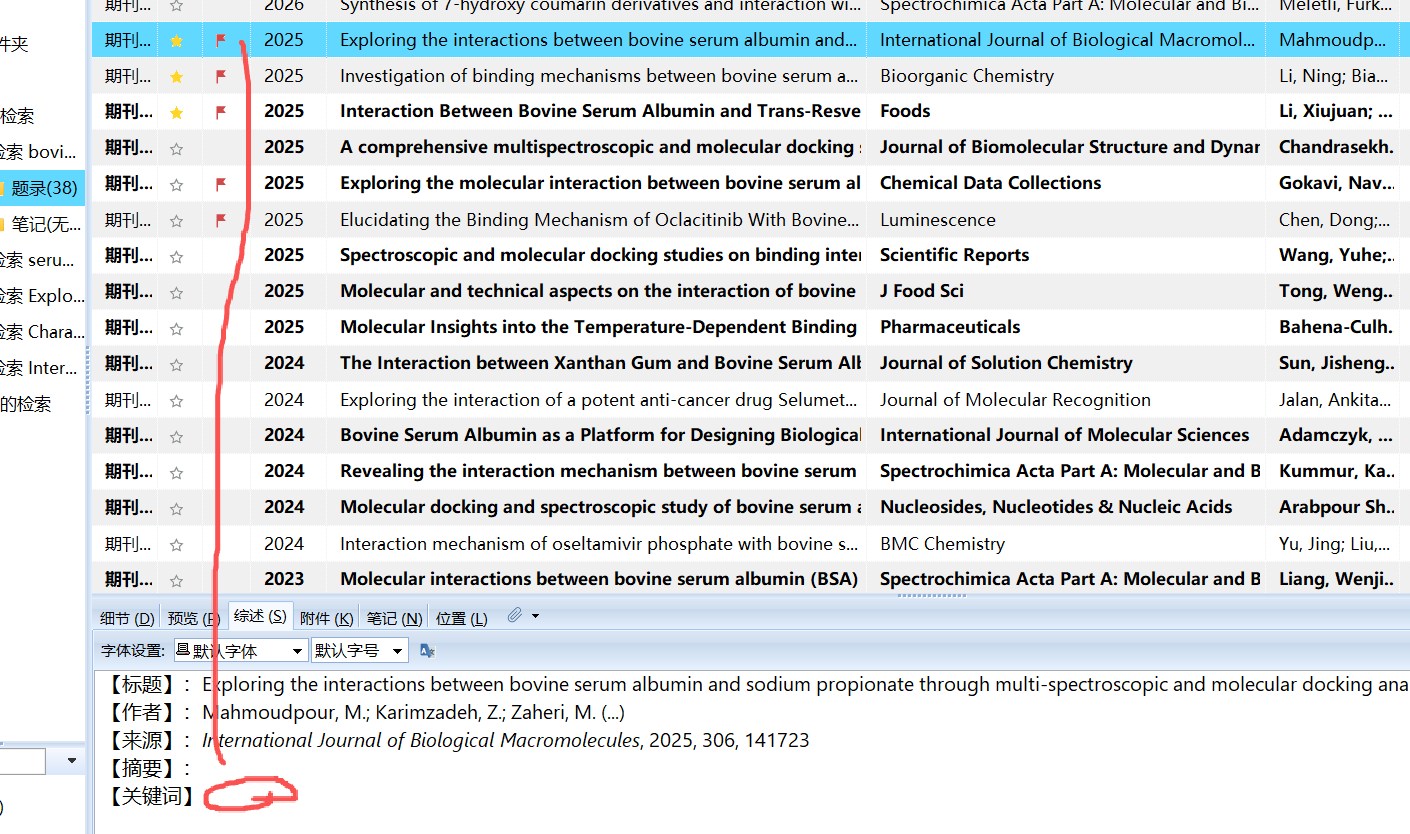The image size is (1410, 834).
Task: Toggle star on BMC Chemistry entry
Action: 177,544
